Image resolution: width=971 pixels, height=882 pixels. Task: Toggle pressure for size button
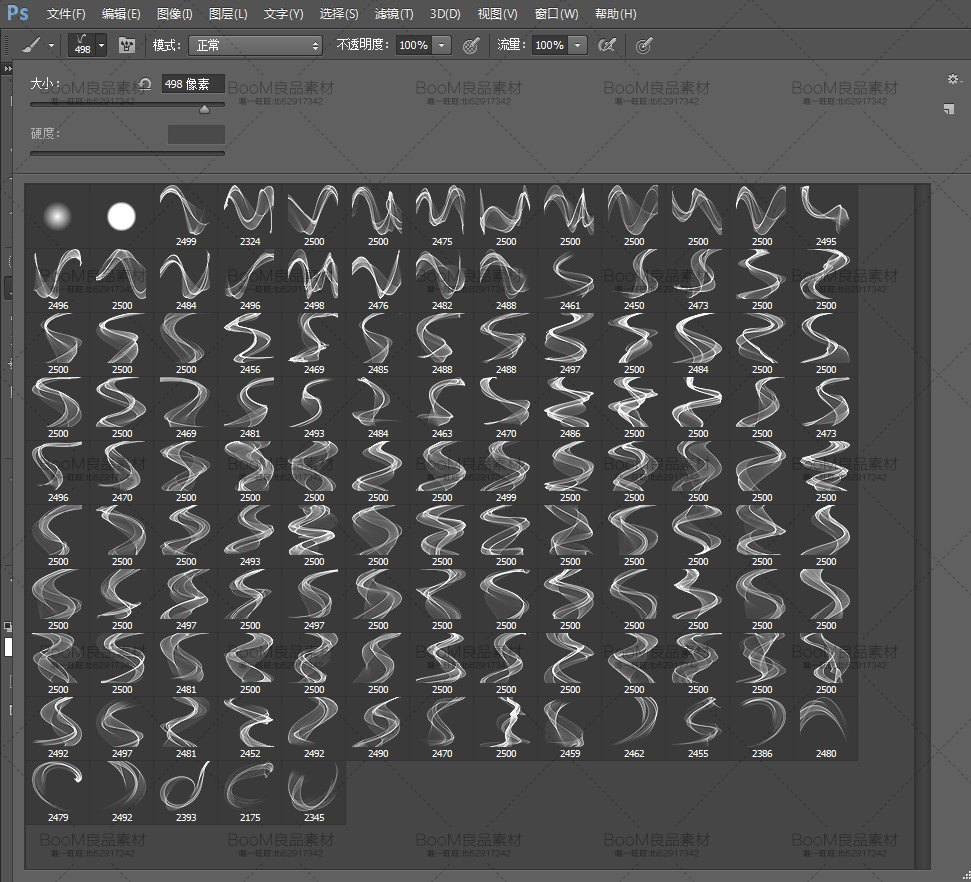click(x=645, y=45)
